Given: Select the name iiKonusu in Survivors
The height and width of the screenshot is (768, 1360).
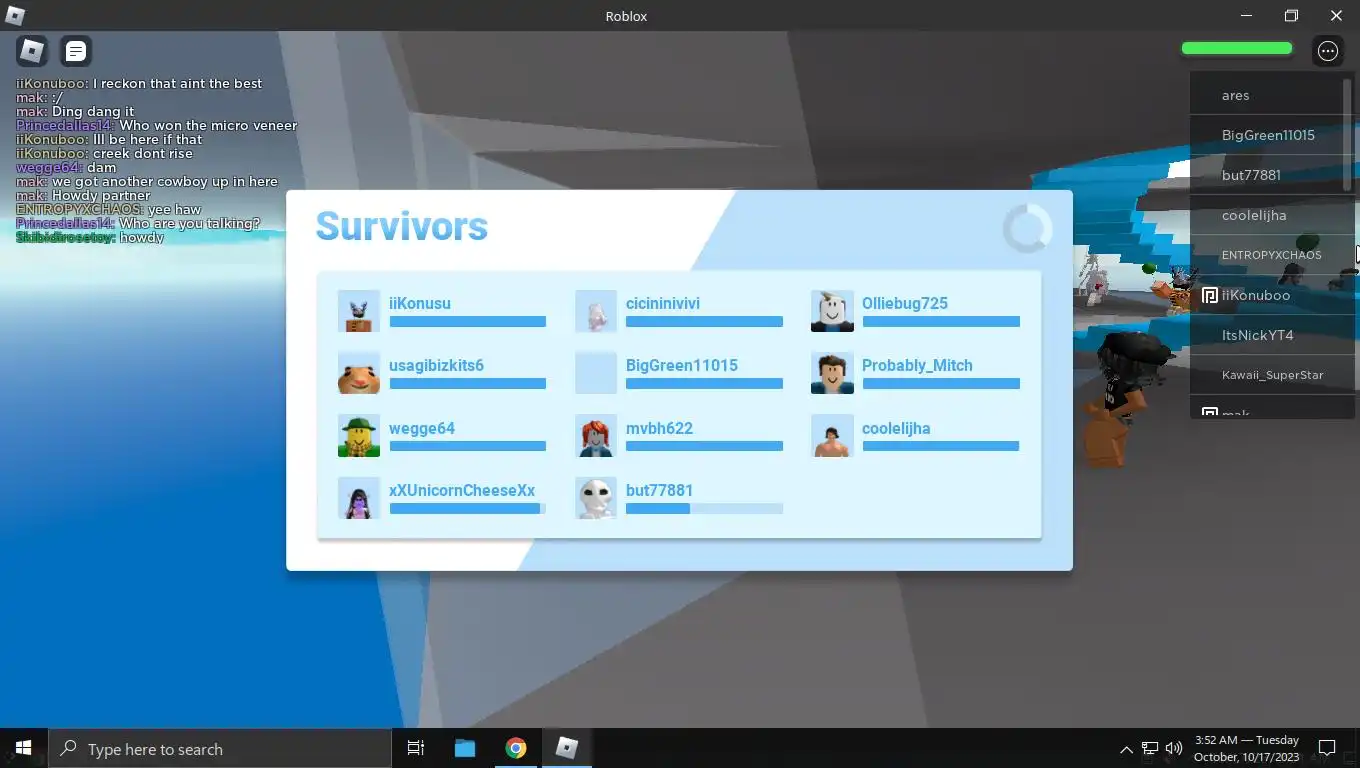Looking at the screenshot, I should click(x=420, y=303).
